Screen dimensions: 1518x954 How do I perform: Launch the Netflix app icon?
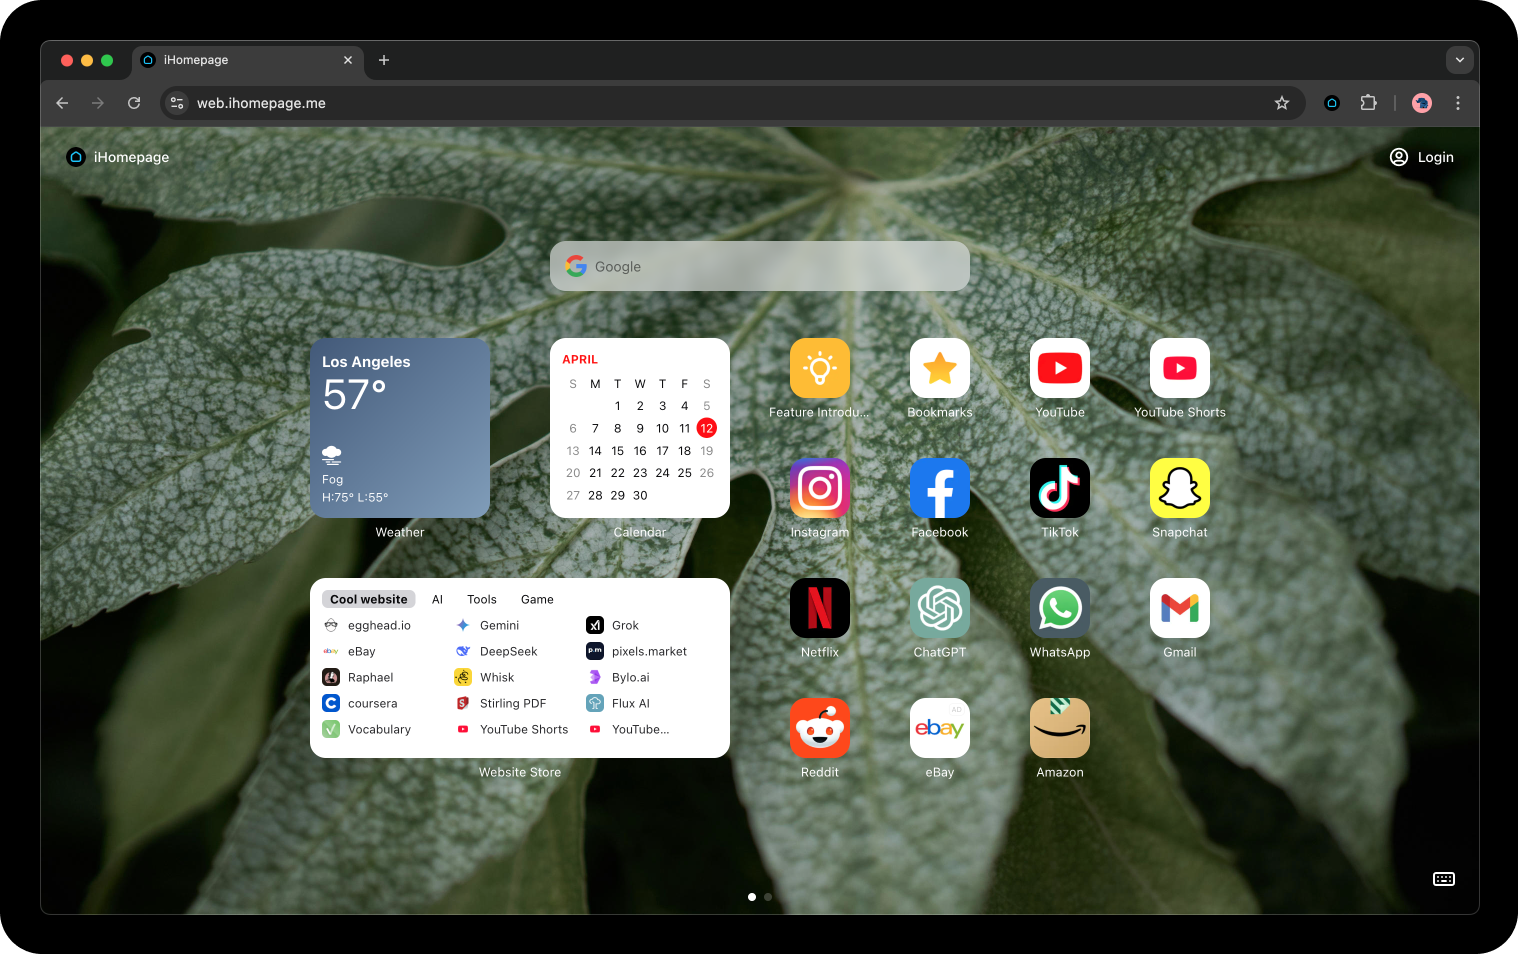point(820,608)
